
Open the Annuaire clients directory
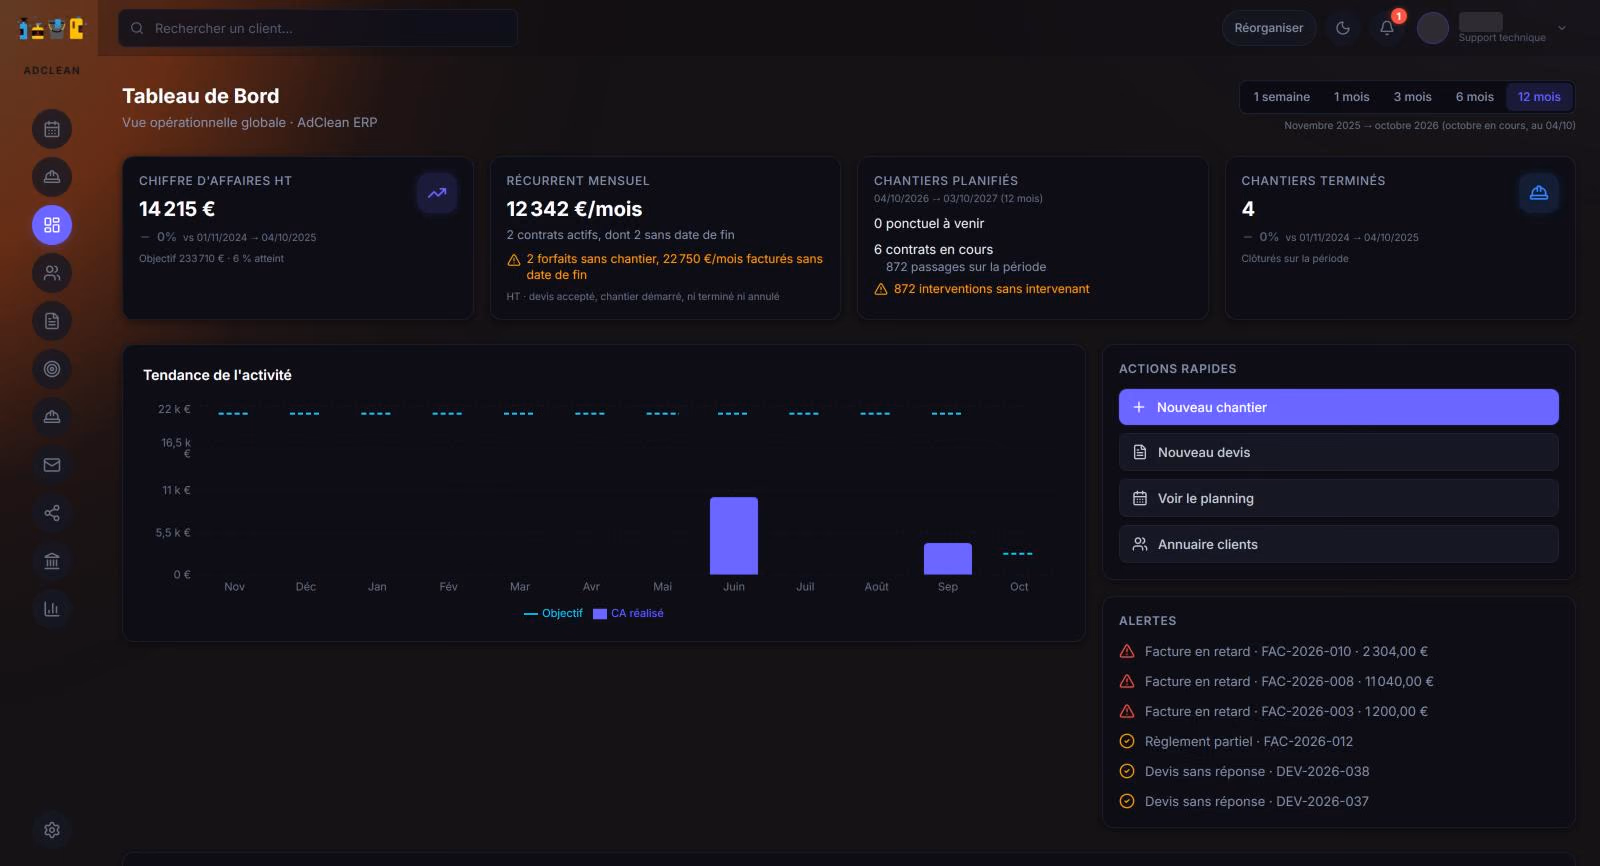click(1339, 544)
